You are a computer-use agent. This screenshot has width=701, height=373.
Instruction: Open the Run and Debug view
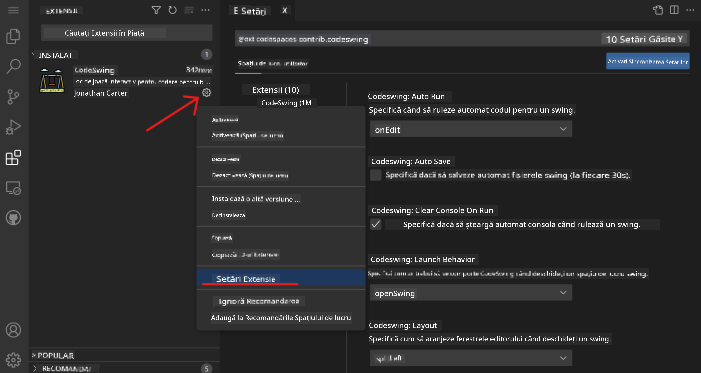[13, 127]
